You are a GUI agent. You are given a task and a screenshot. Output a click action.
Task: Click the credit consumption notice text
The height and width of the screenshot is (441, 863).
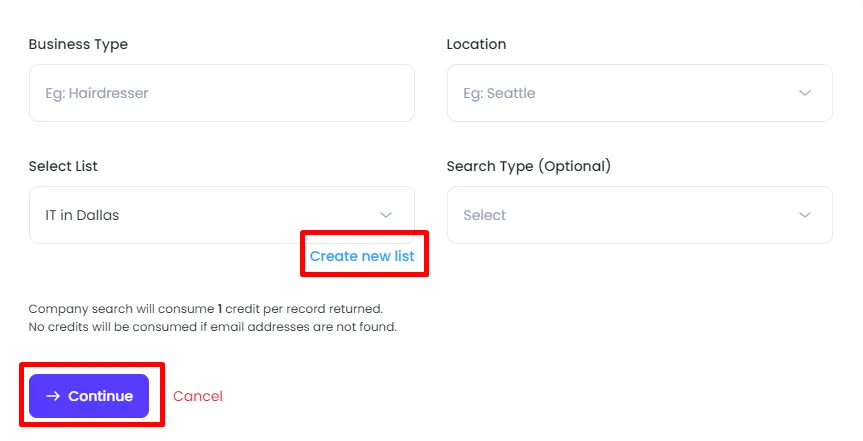[x=206, y=309]
